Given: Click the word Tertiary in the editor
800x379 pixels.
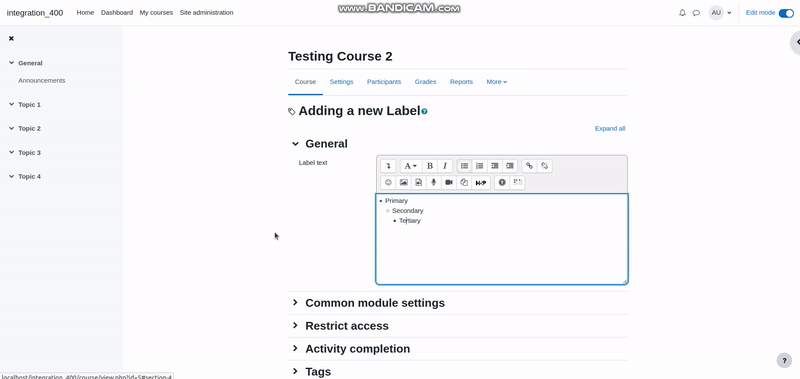Looking at the screenshot, I should tap(410, 221).
